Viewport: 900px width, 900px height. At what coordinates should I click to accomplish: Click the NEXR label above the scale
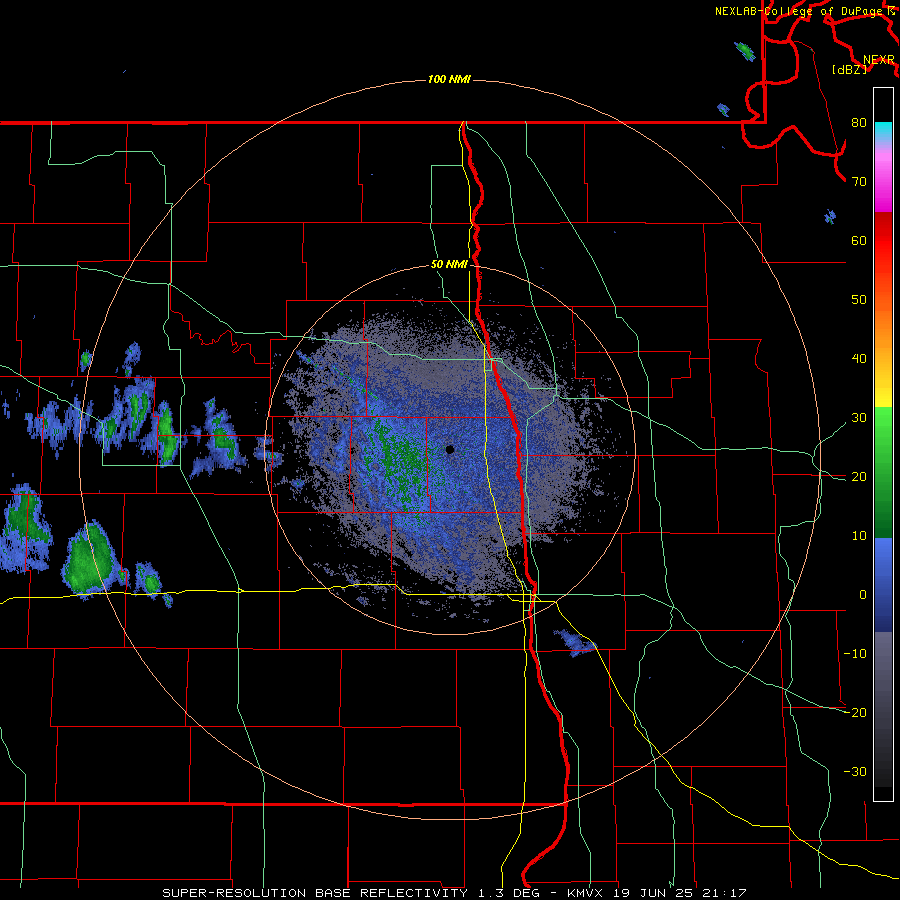[x=879, y=60]
